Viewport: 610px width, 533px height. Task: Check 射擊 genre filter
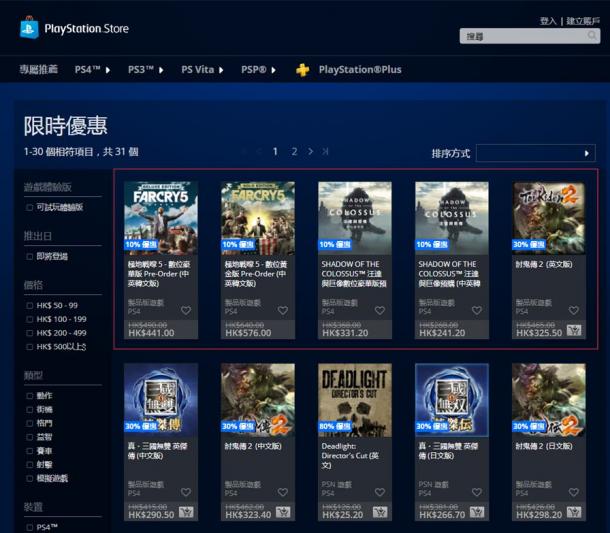coord(29,465)
